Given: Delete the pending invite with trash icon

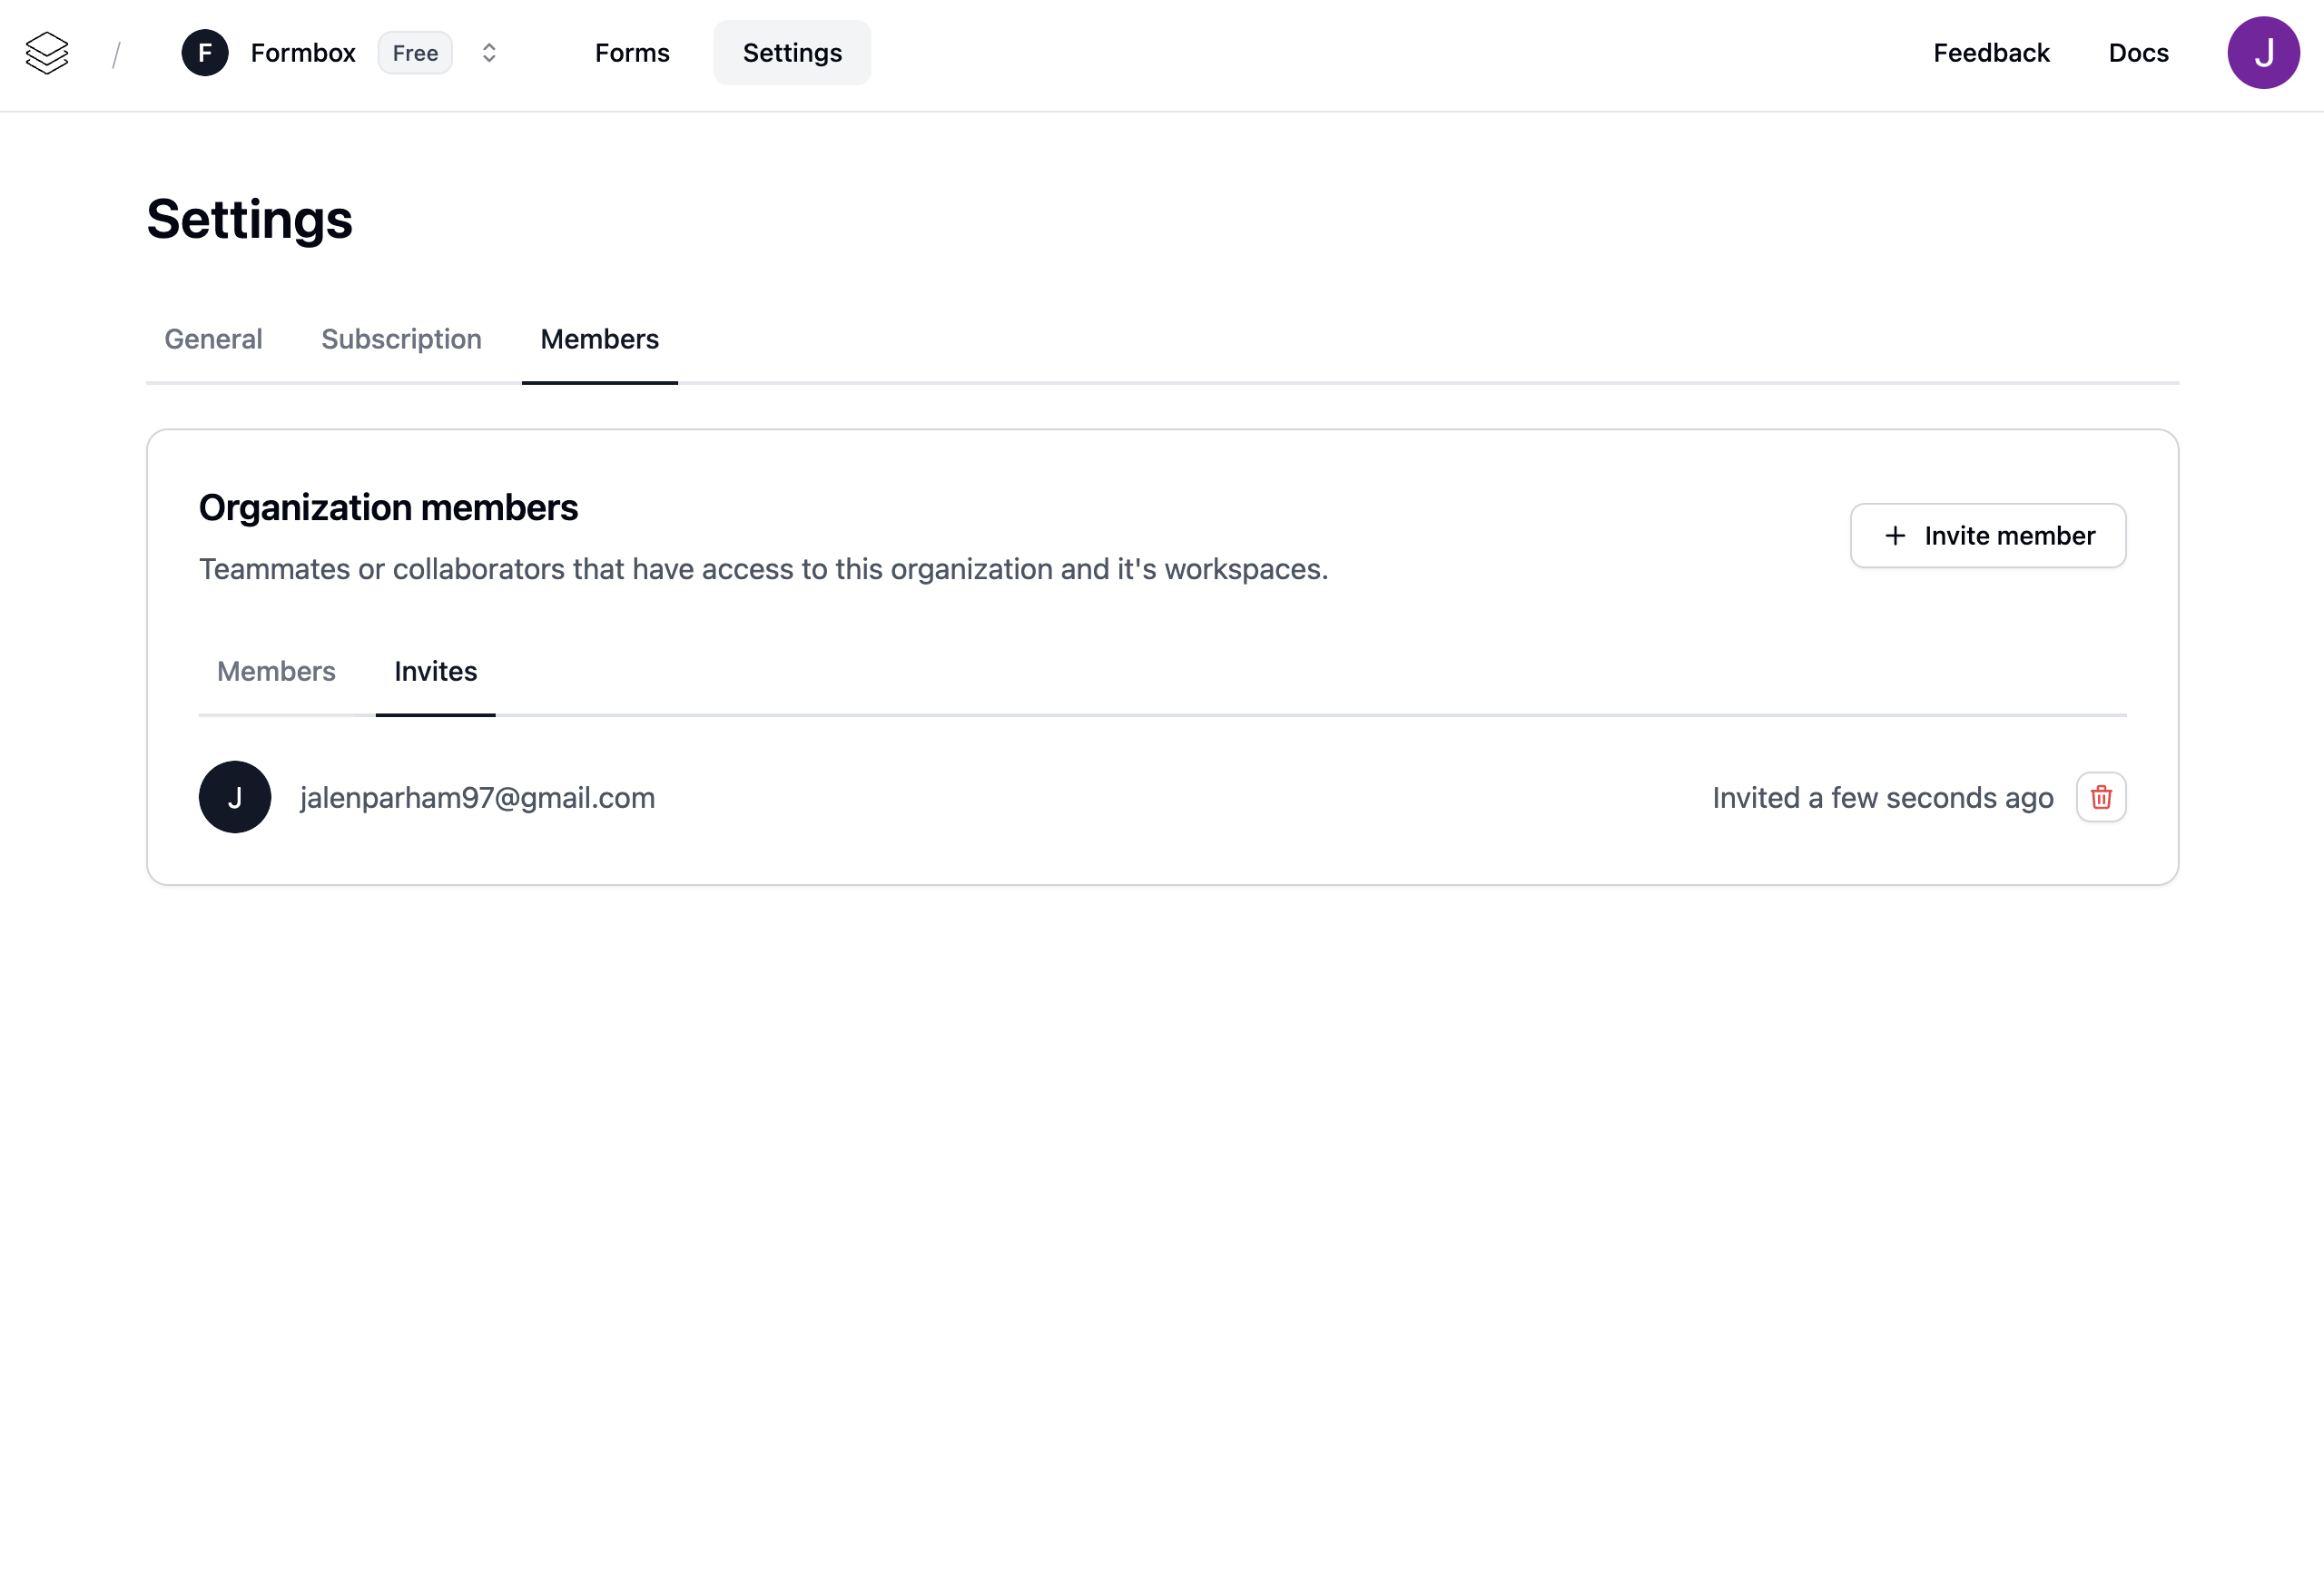Looking at the screenshot, I should (x=2101, y=797).
